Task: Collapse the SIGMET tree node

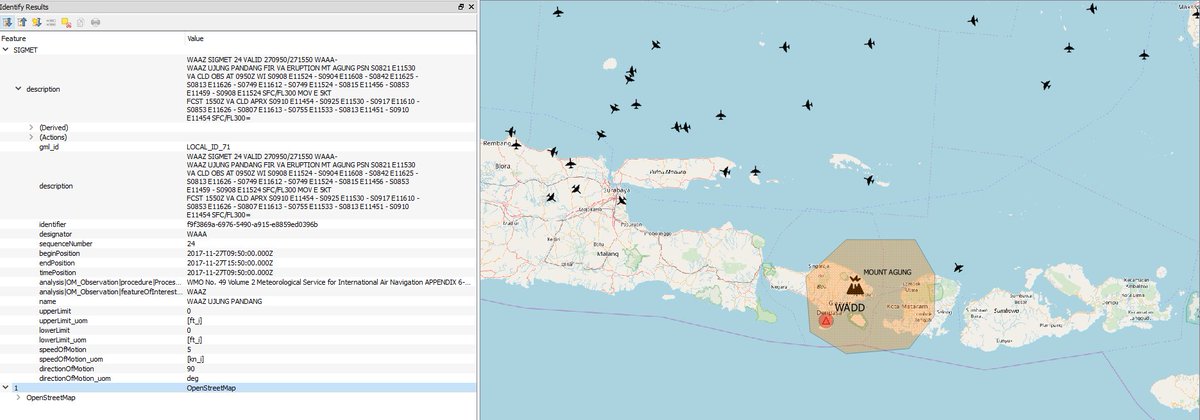Action: pyautogui.click(x=6, y=48)
